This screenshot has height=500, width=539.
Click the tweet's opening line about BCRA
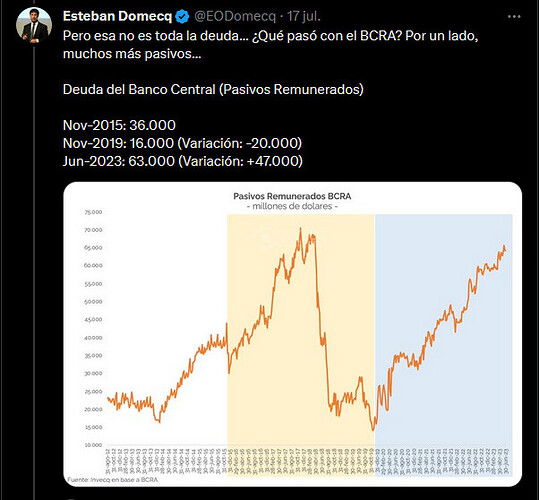(x=271, y=45)
